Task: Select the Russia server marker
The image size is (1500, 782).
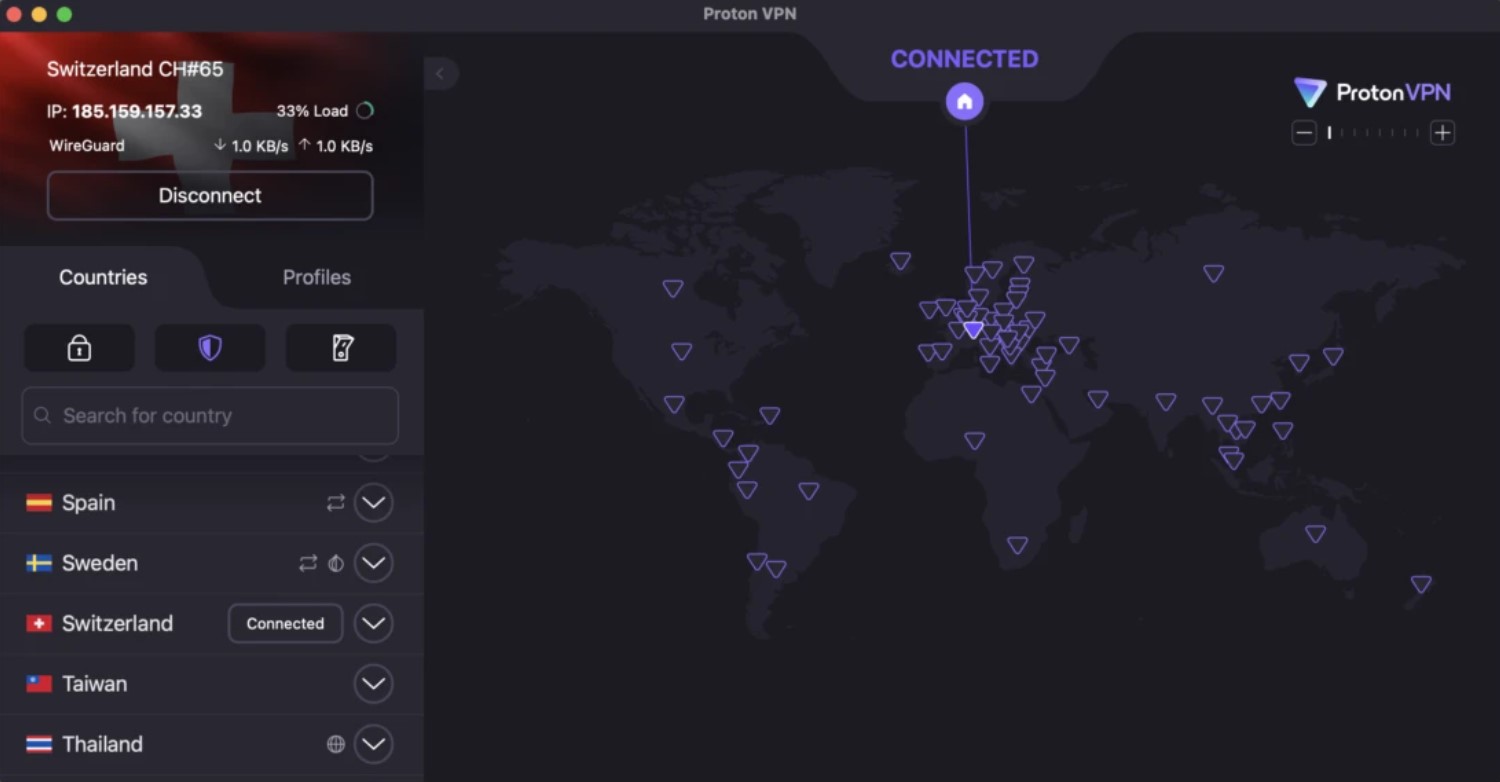Action: point(1213,273)
